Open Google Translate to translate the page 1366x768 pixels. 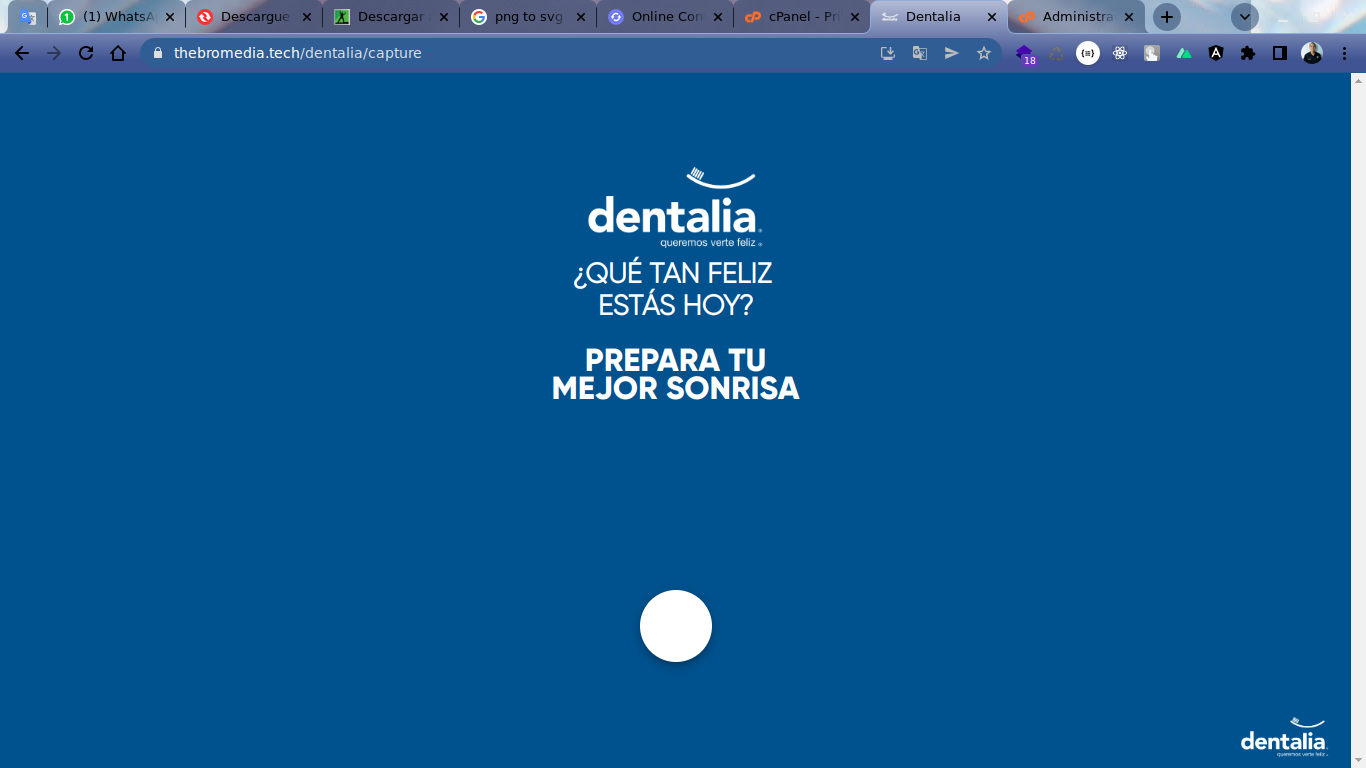920,53
